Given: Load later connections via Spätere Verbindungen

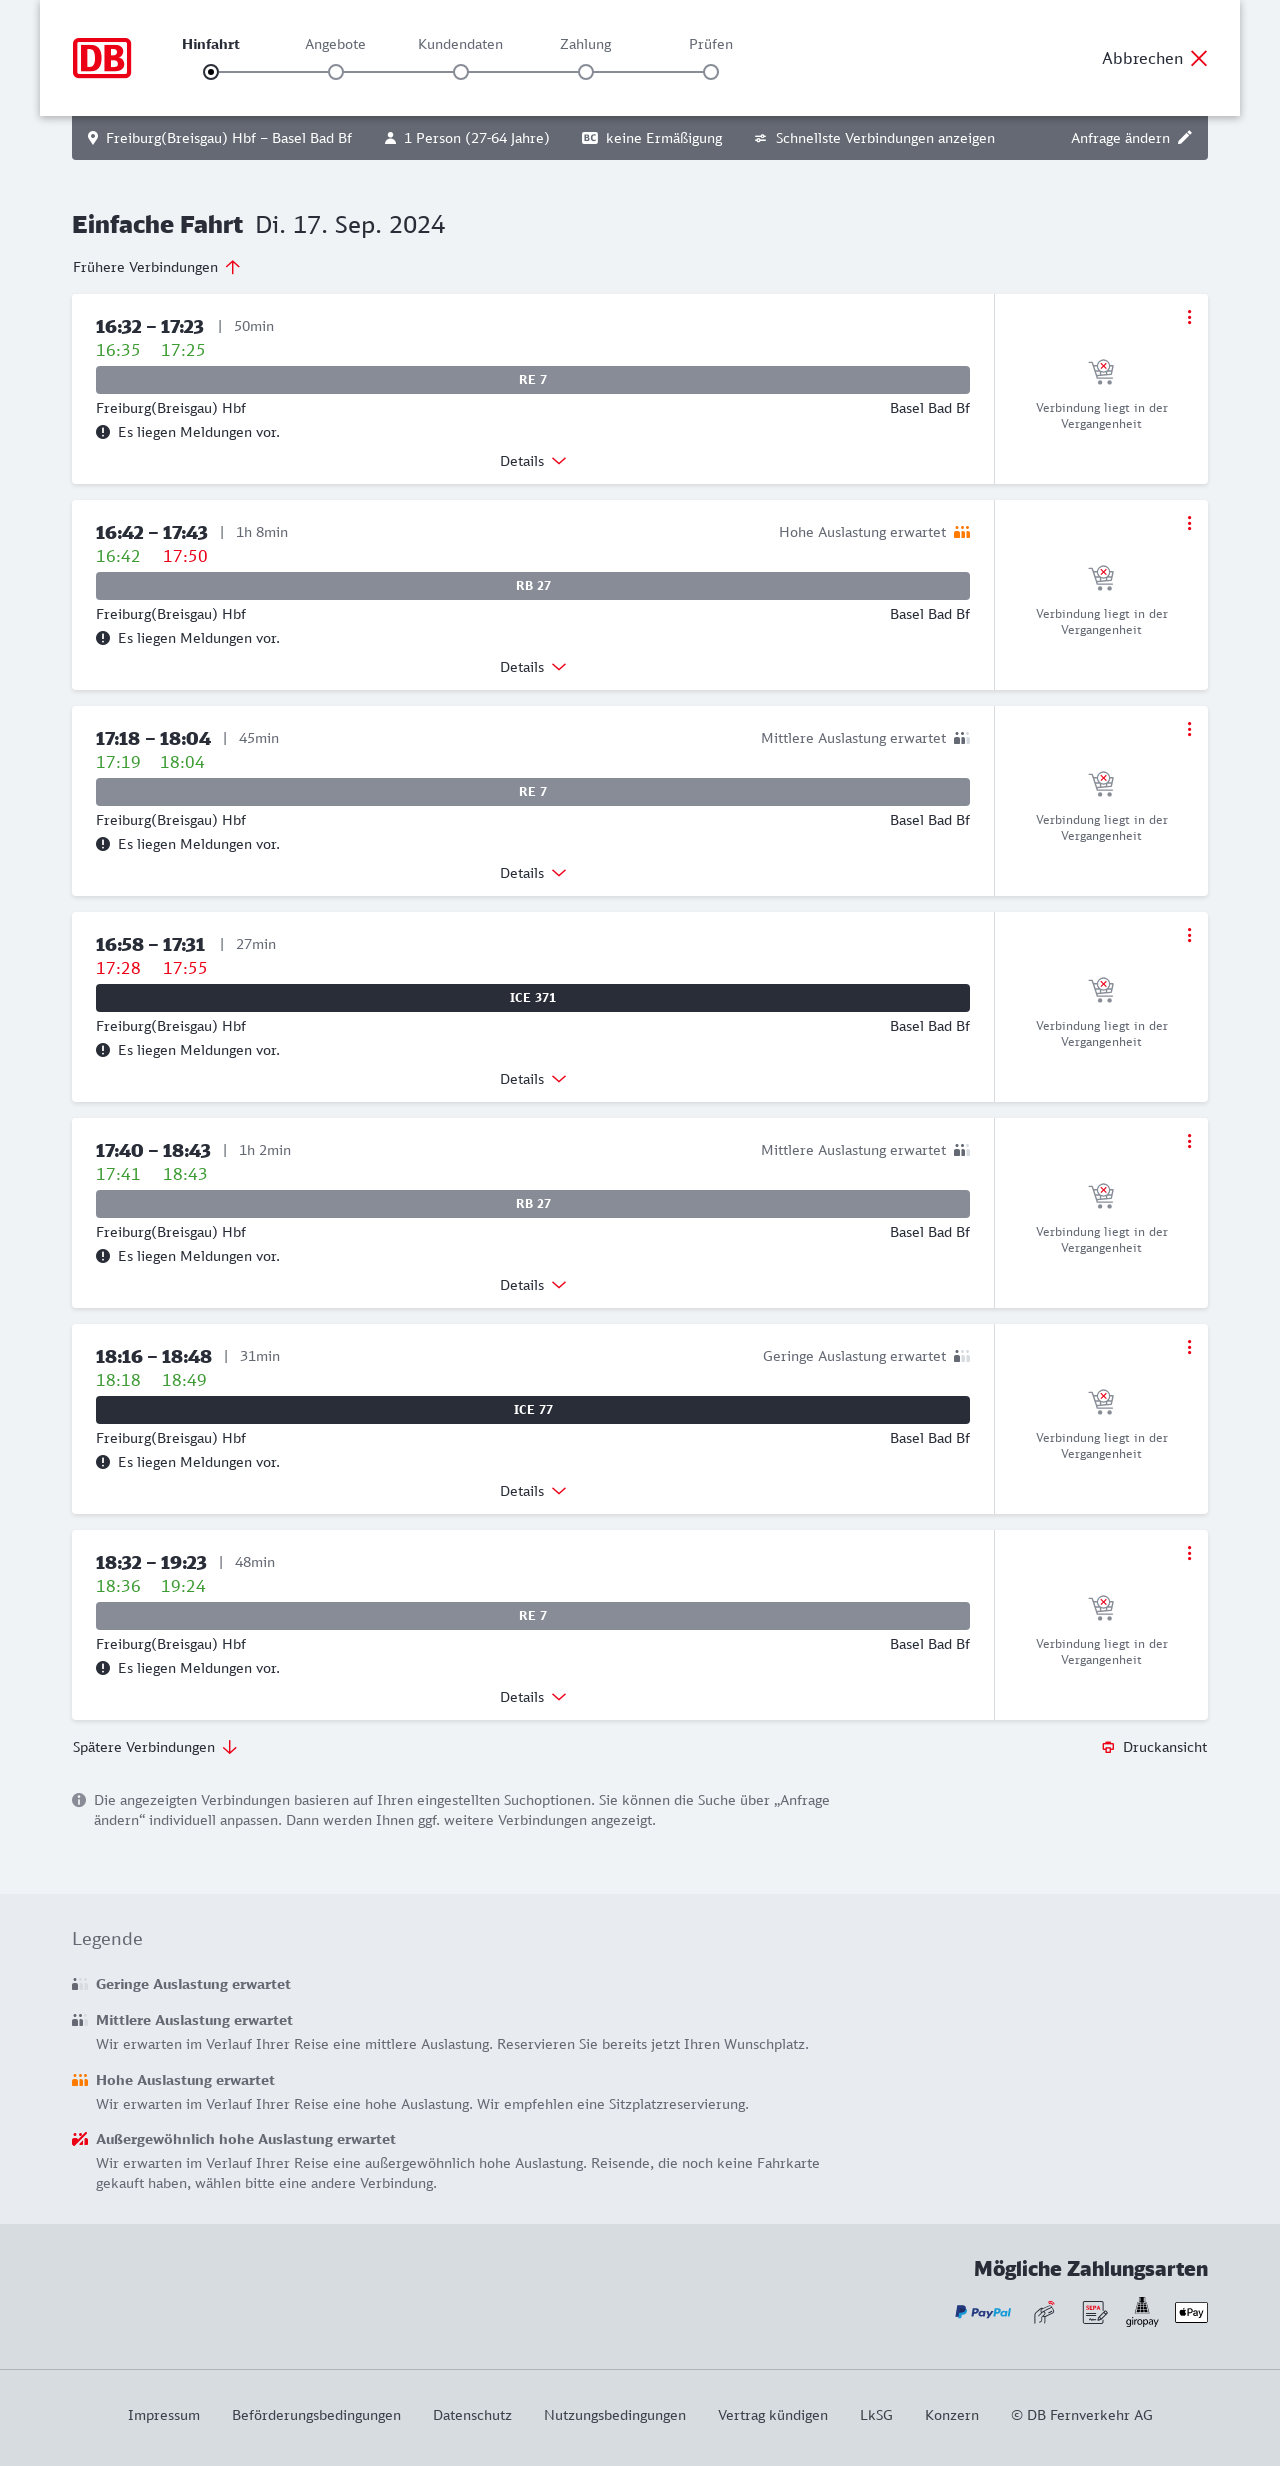Looking at the screenshot, I should 155,1747.
